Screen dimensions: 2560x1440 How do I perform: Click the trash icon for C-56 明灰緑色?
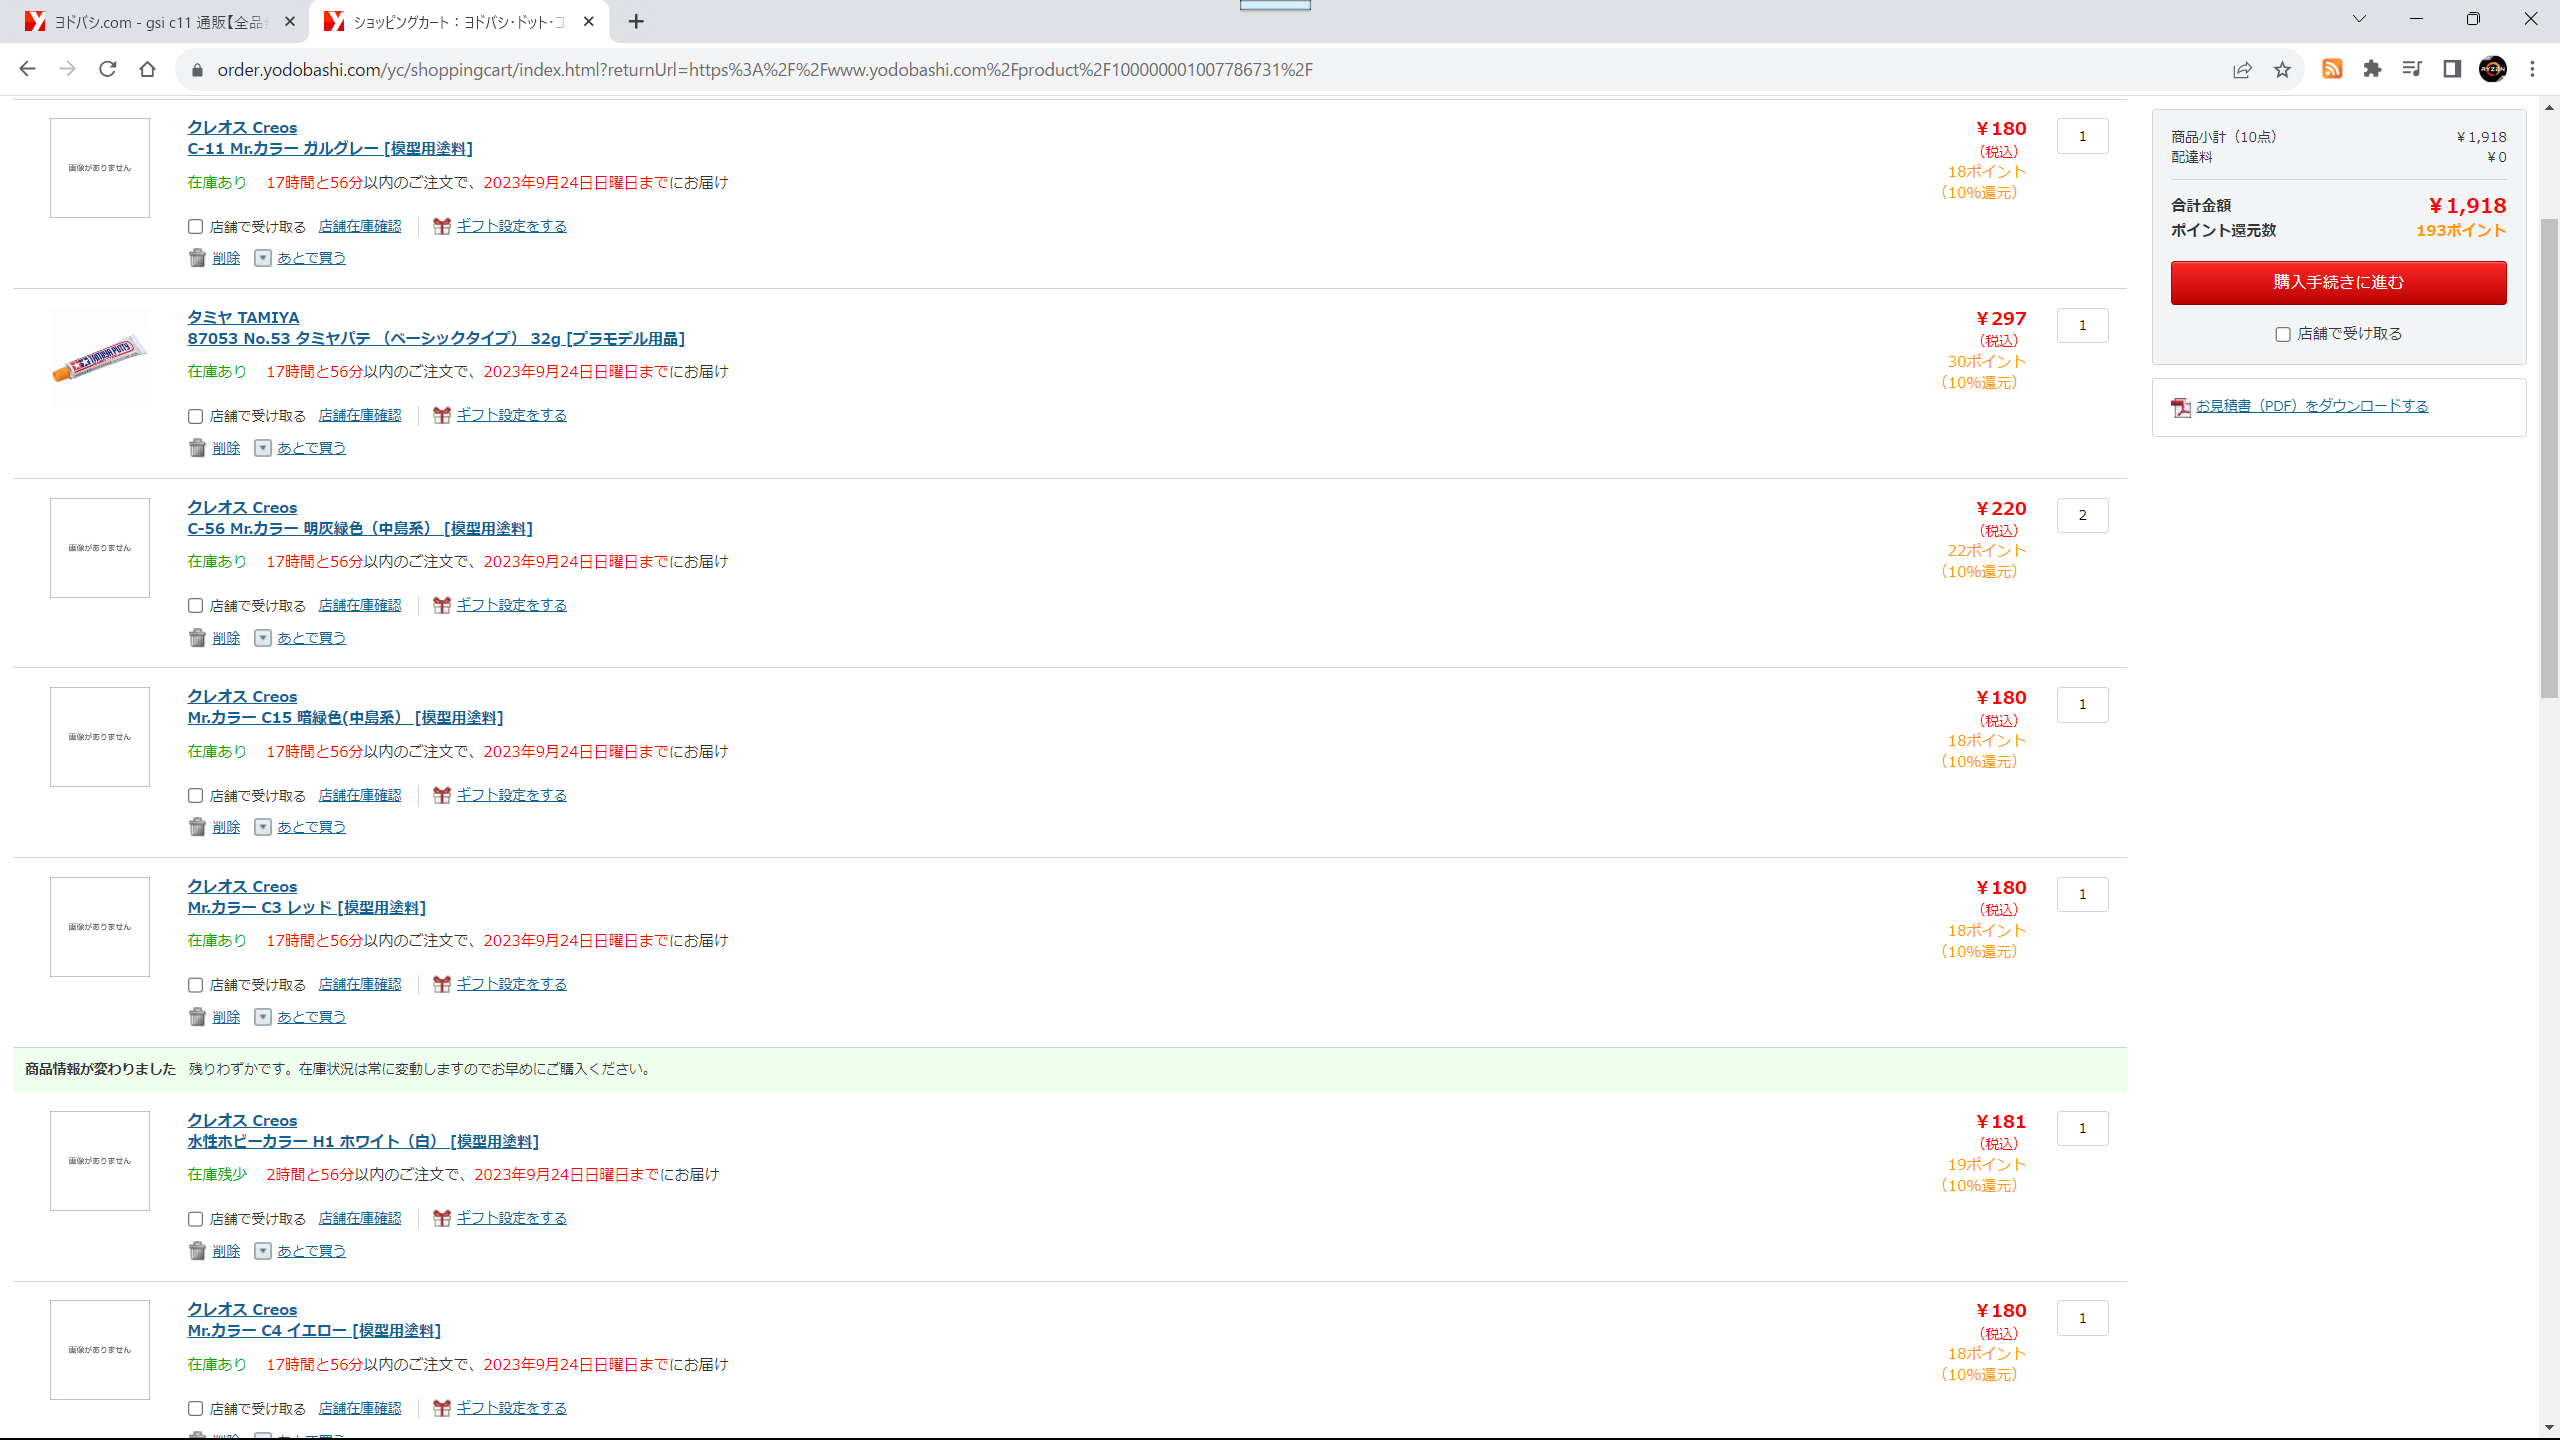pos(197,638)
